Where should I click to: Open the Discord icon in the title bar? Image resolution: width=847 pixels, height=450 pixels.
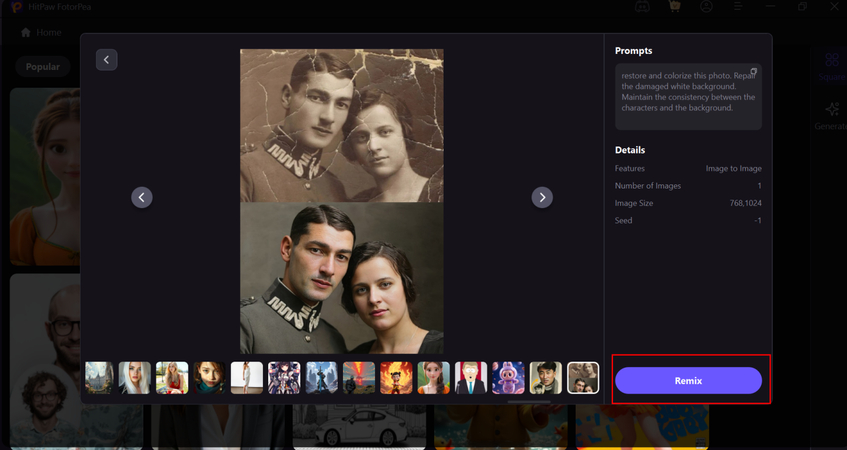pyautogui.click(x=642, y=7)
